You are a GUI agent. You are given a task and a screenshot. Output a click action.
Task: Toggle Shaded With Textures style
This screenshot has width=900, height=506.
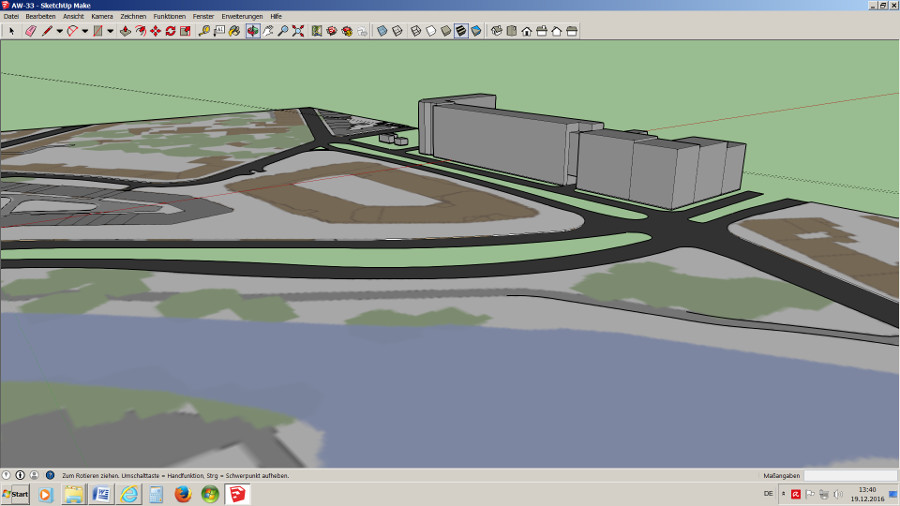pyautogui.click(x=461, y=31)
